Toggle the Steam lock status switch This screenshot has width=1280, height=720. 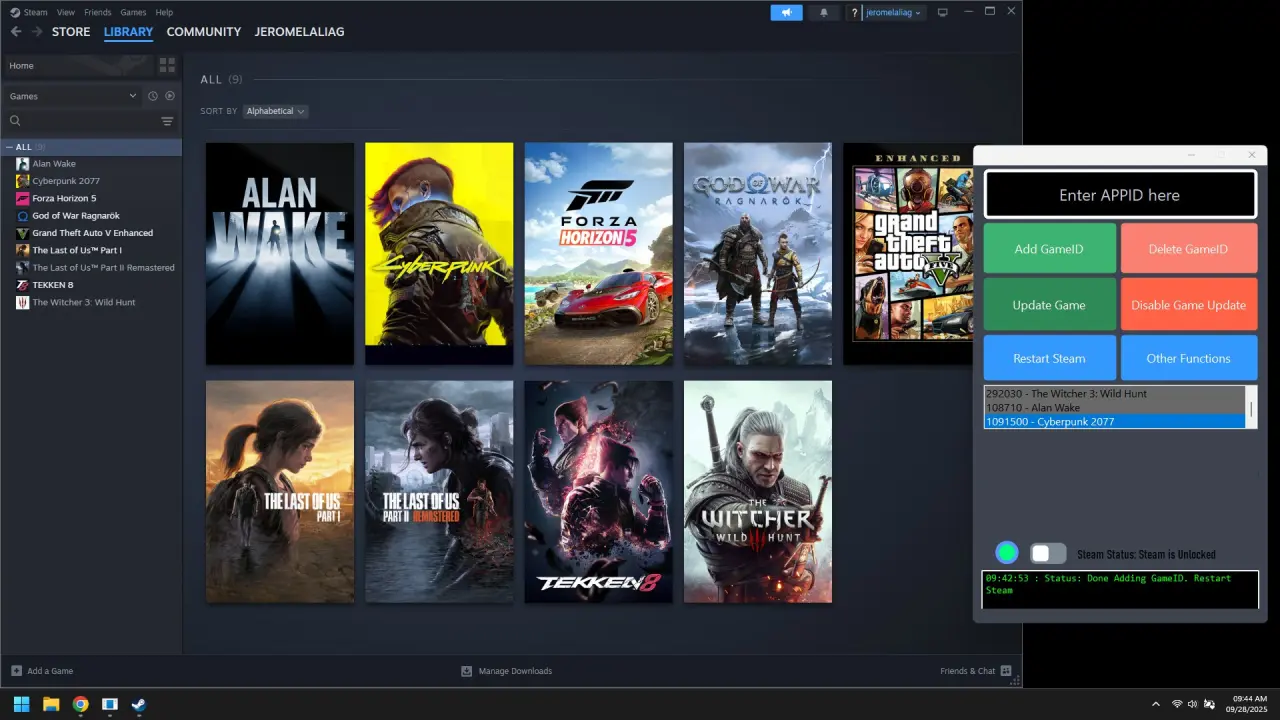pos(1048,553)
